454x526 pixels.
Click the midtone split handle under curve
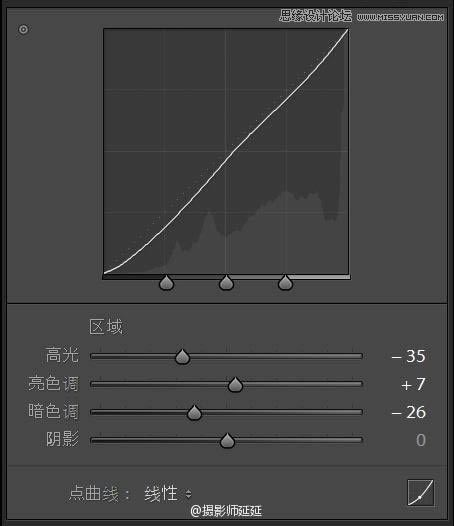226,282
